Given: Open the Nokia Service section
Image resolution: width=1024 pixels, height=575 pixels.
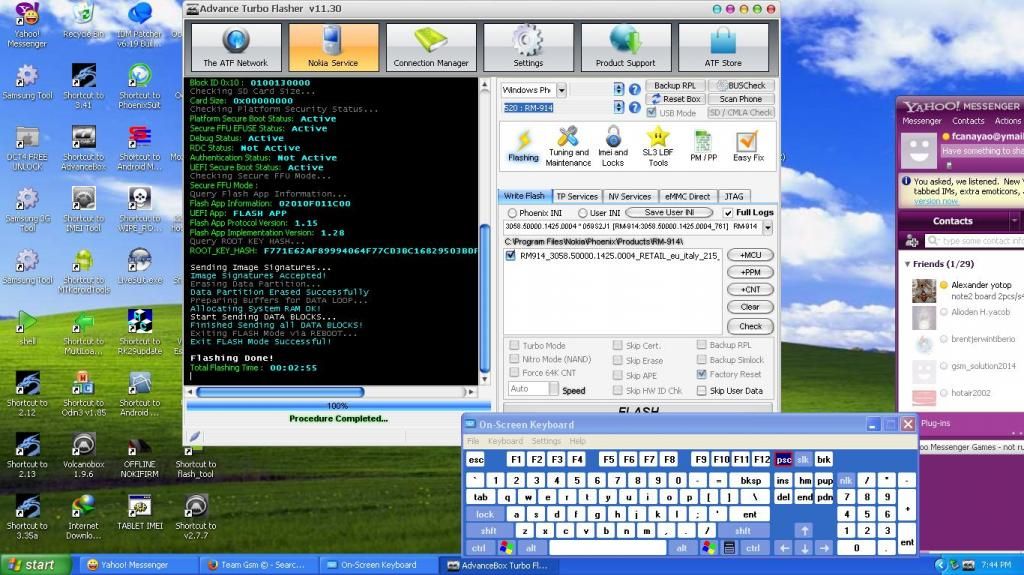Looking at the screenshot, I should coord(333,47).
